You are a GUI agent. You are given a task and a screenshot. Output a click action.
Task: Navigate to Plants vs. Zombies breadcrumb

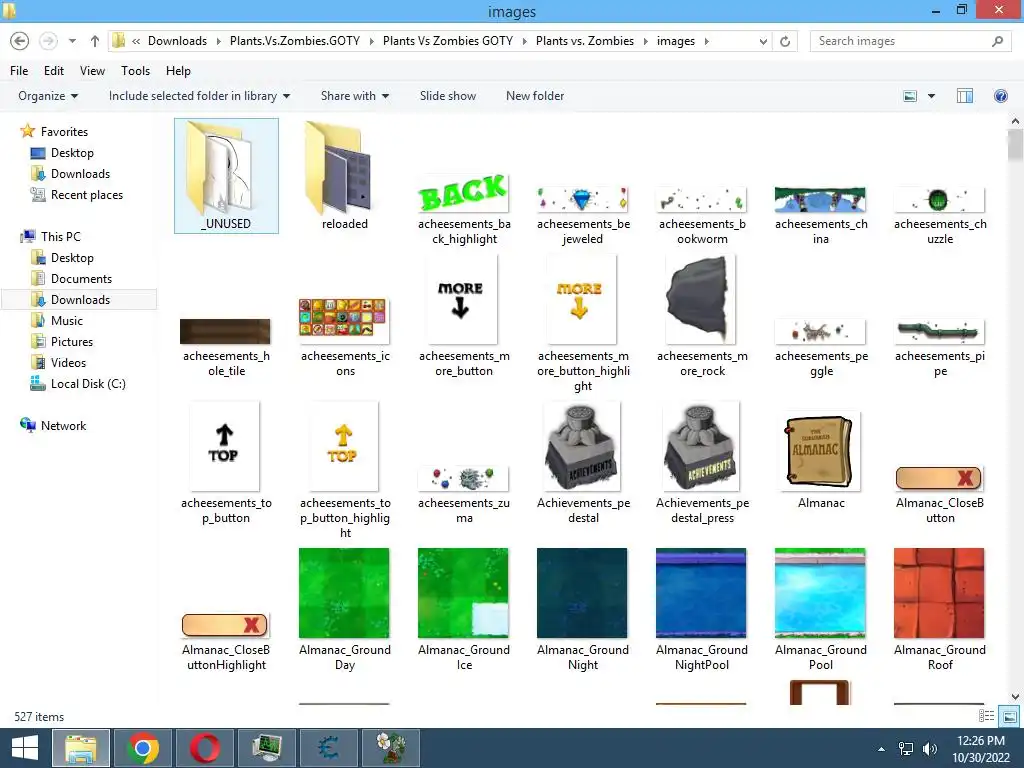tap(584, 41)
